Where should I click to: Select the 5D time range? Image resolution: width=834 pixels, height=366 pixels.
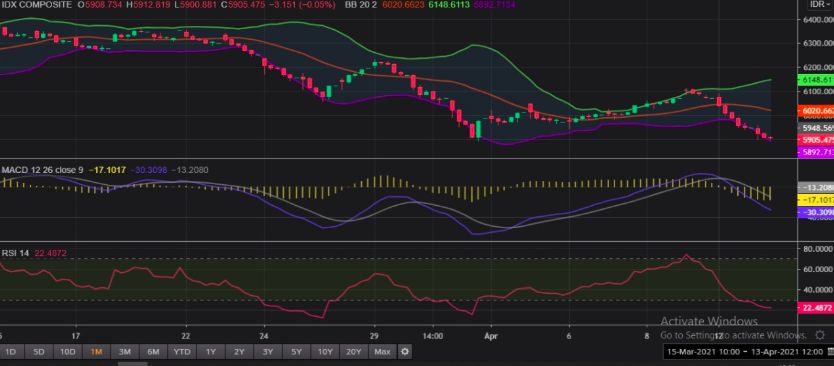39,352
